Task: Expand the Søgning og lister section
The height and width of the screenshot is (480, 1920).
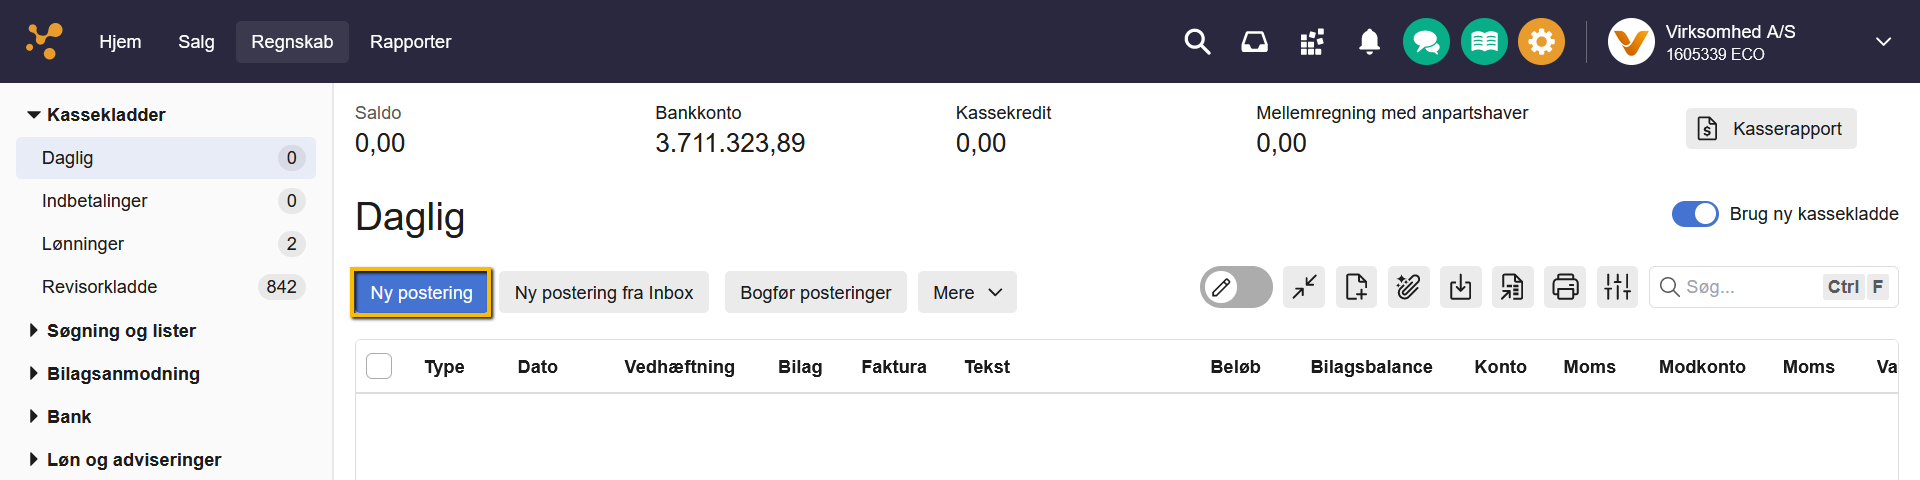Action: pos(120,331)
